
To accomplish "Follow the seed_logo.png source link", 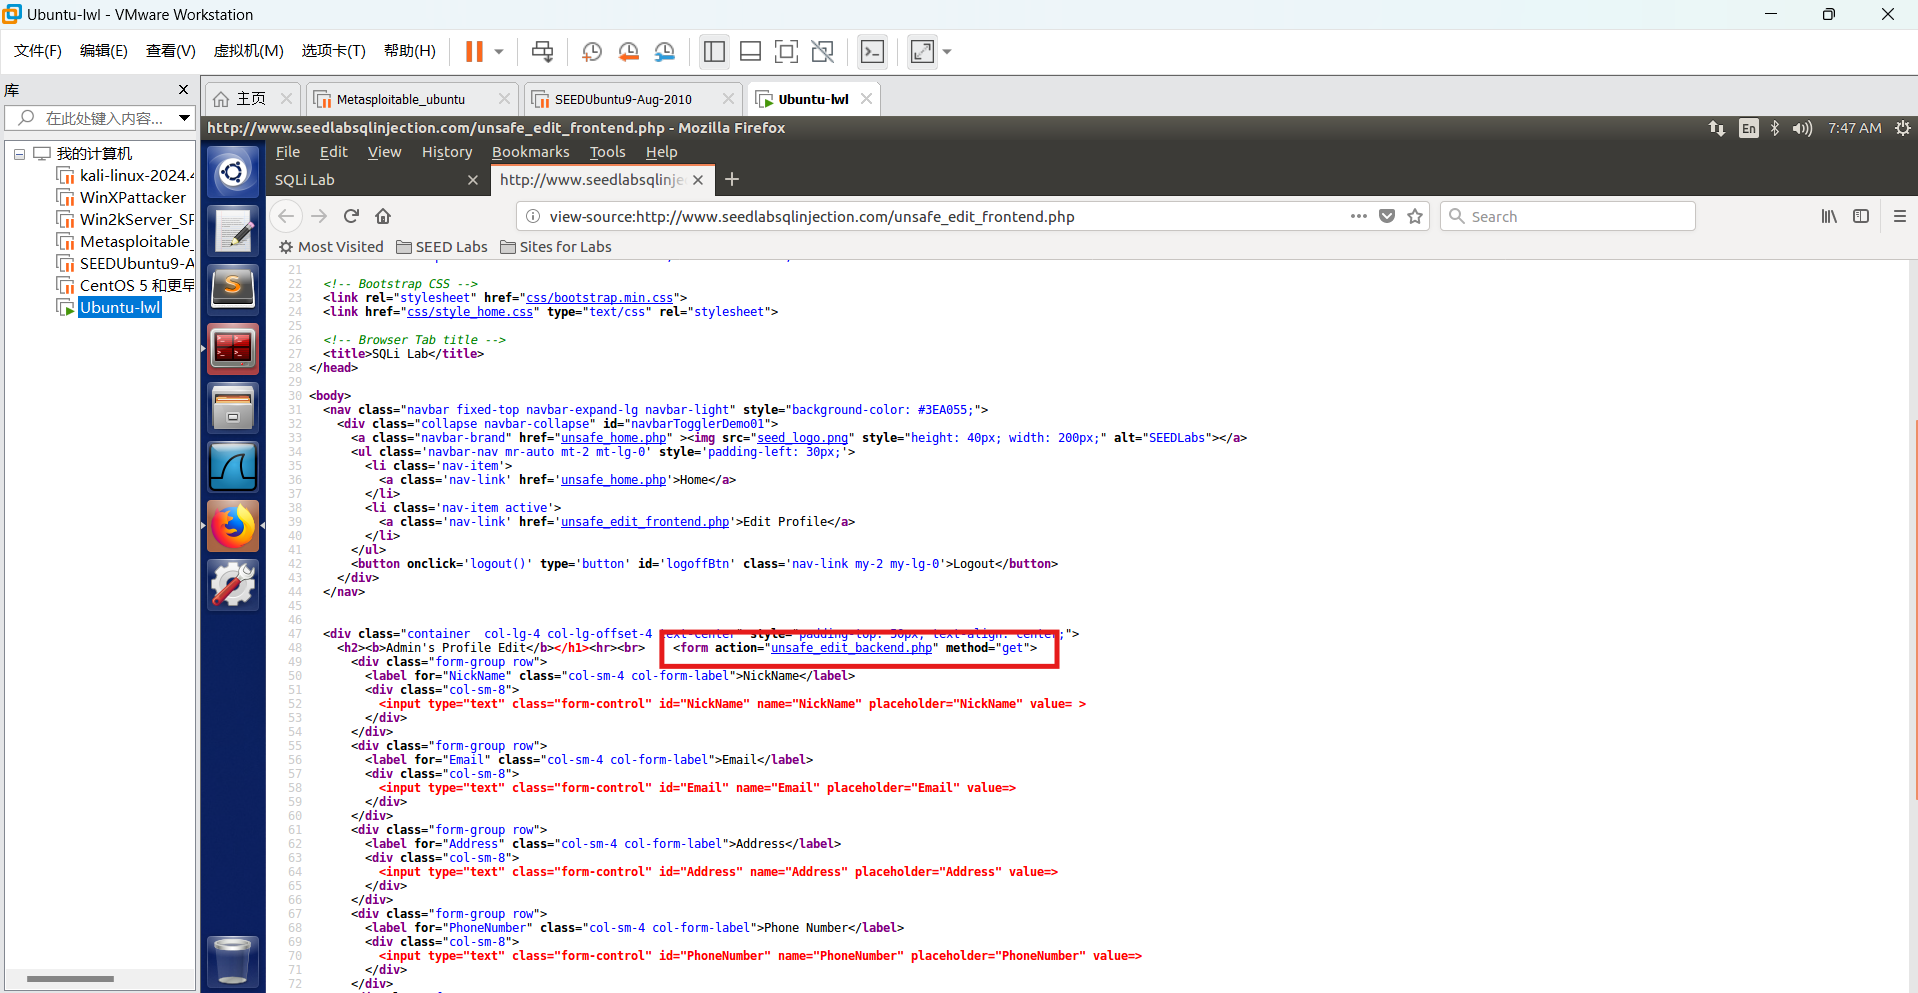I will [803, 438].
